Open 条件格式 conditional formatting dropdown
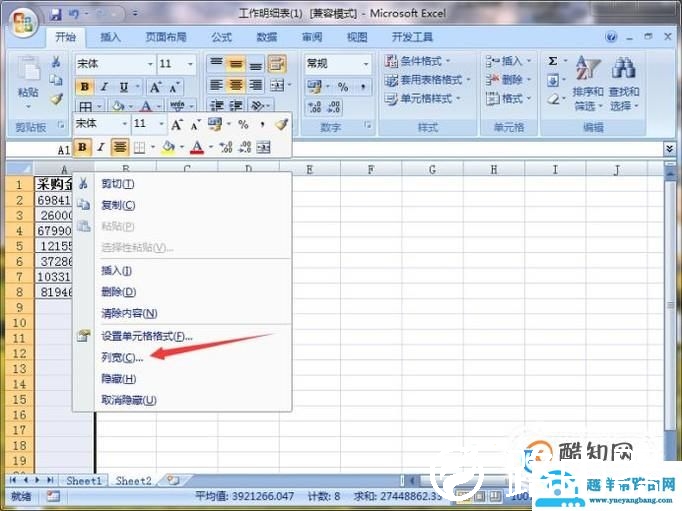Screen dimensions: 682x511 click(x=417, y=61)
